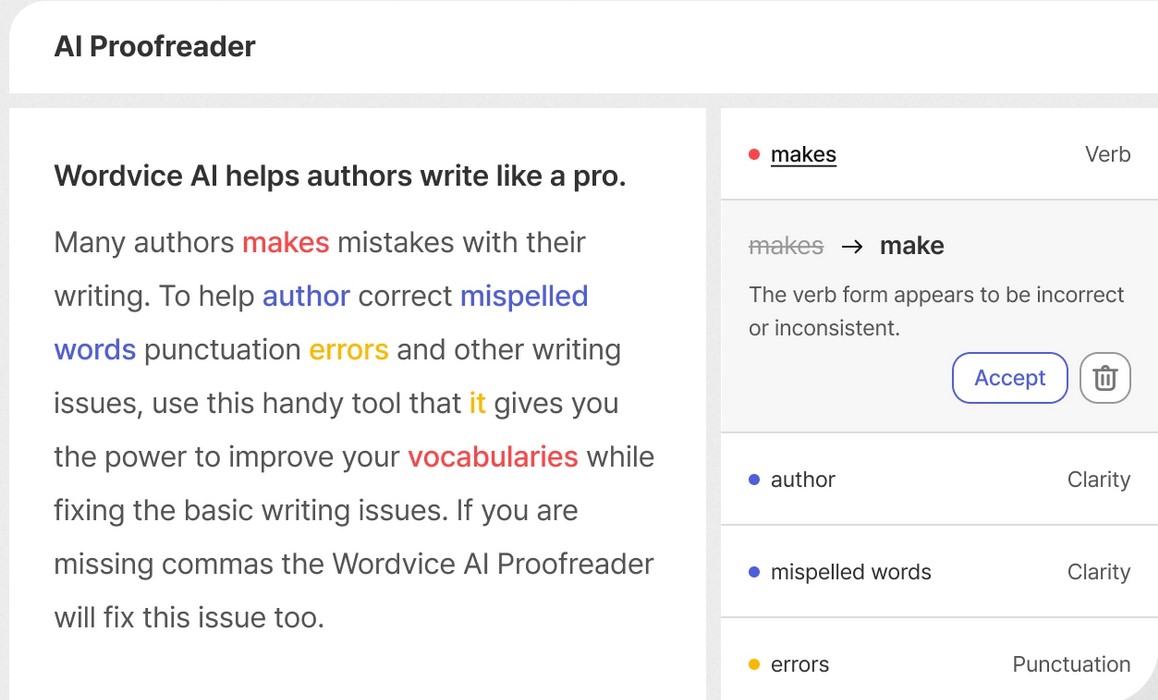This screenshot has width=1158, height=700.
Task: Click the highlighted word mispelled in paragraph
Action: click(523, 296)
